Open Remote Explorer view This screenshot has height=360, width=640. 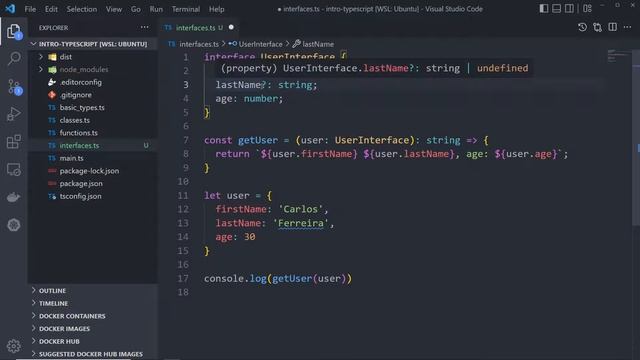tap(13, 170)
